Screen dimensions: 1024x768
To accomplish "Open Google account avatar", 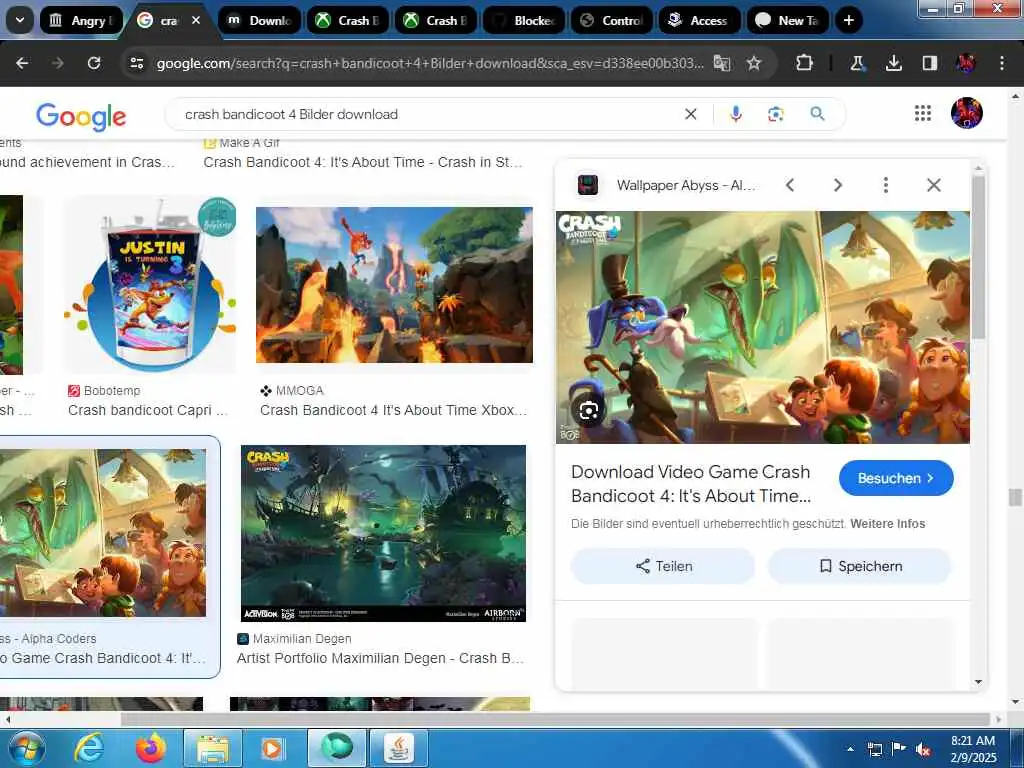I will click(967, 113).
